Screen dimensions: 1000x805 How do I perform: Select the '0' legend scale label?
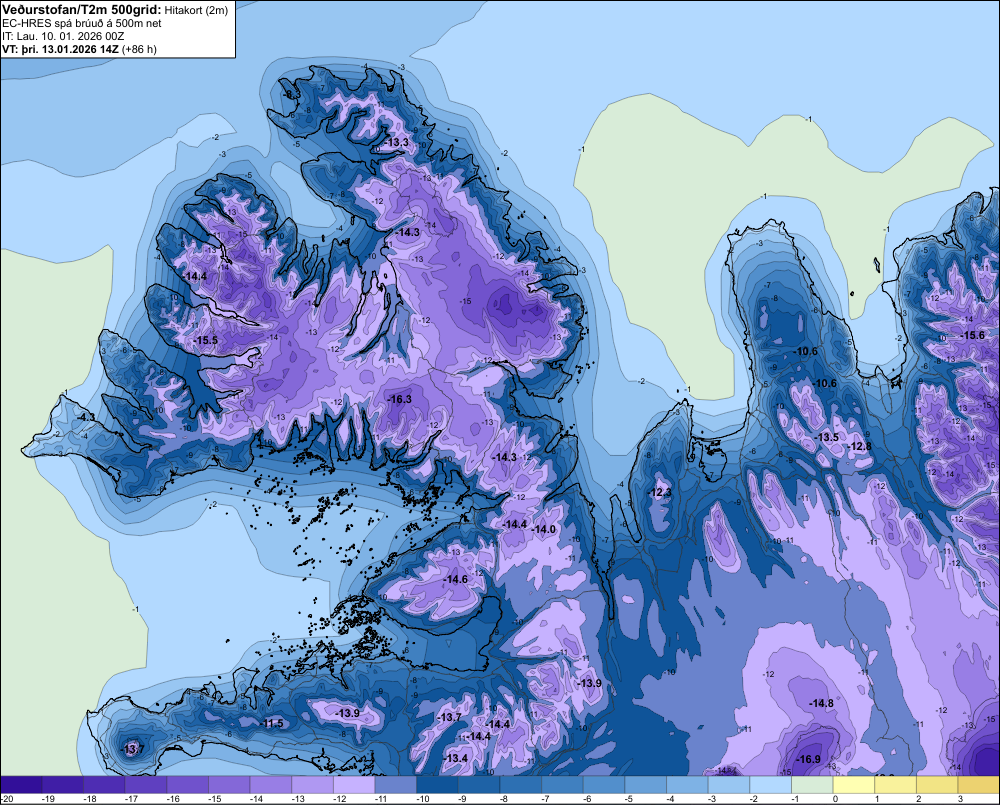[x=835, y=799]
